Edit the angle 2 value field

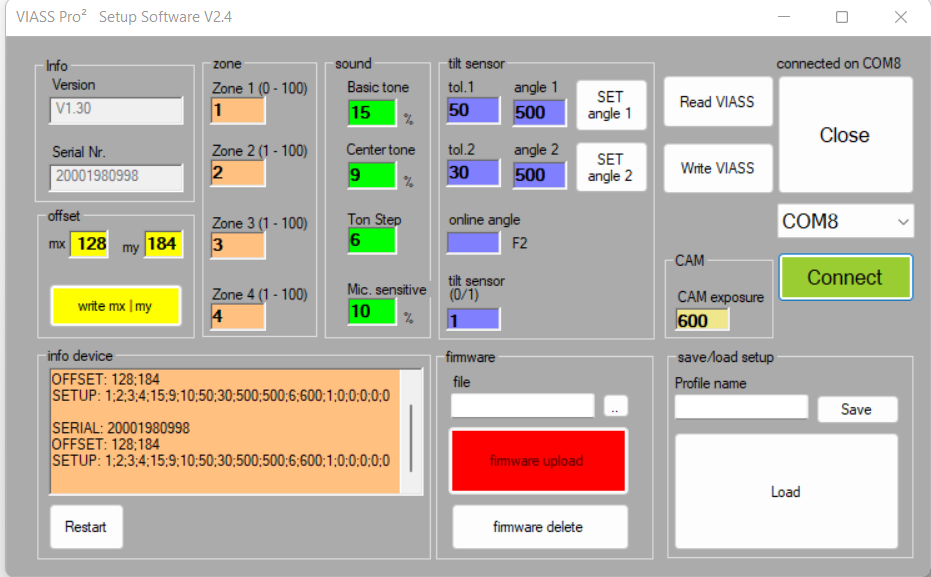(x=539, y=175)
